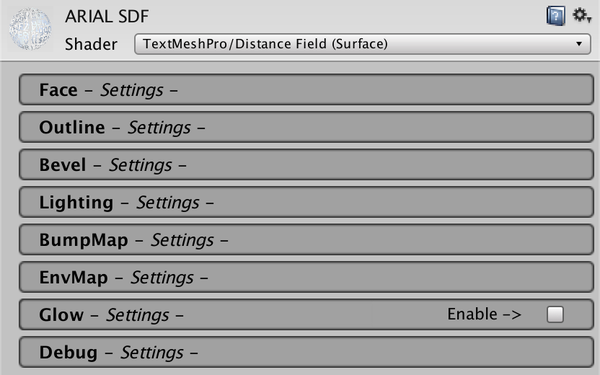Click the italic Settings text in Face header

point(132,90)
